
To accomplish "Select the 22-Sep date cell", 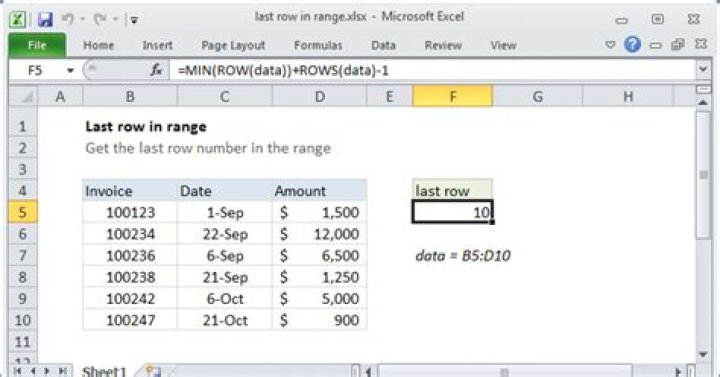I will pos(225,234).
